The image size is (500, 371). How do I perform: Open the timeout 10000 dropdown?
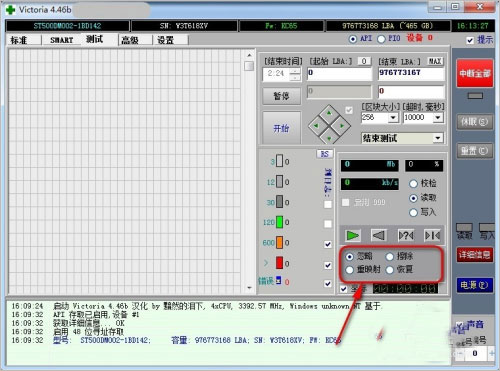[x=438, y=118]
